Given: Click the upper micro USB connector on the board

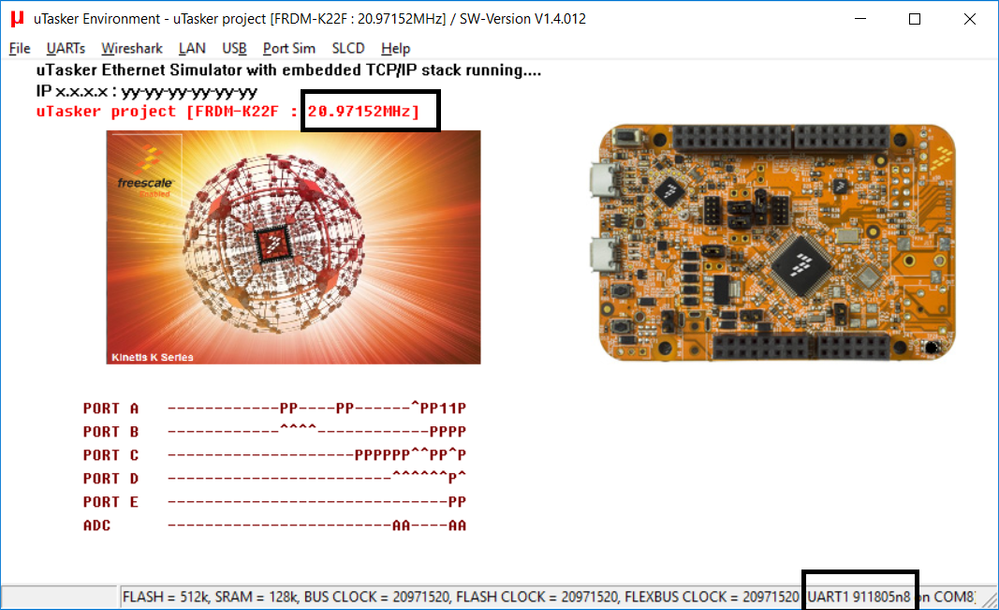Looking at the screenshot, I should click(x=603, y=179).
